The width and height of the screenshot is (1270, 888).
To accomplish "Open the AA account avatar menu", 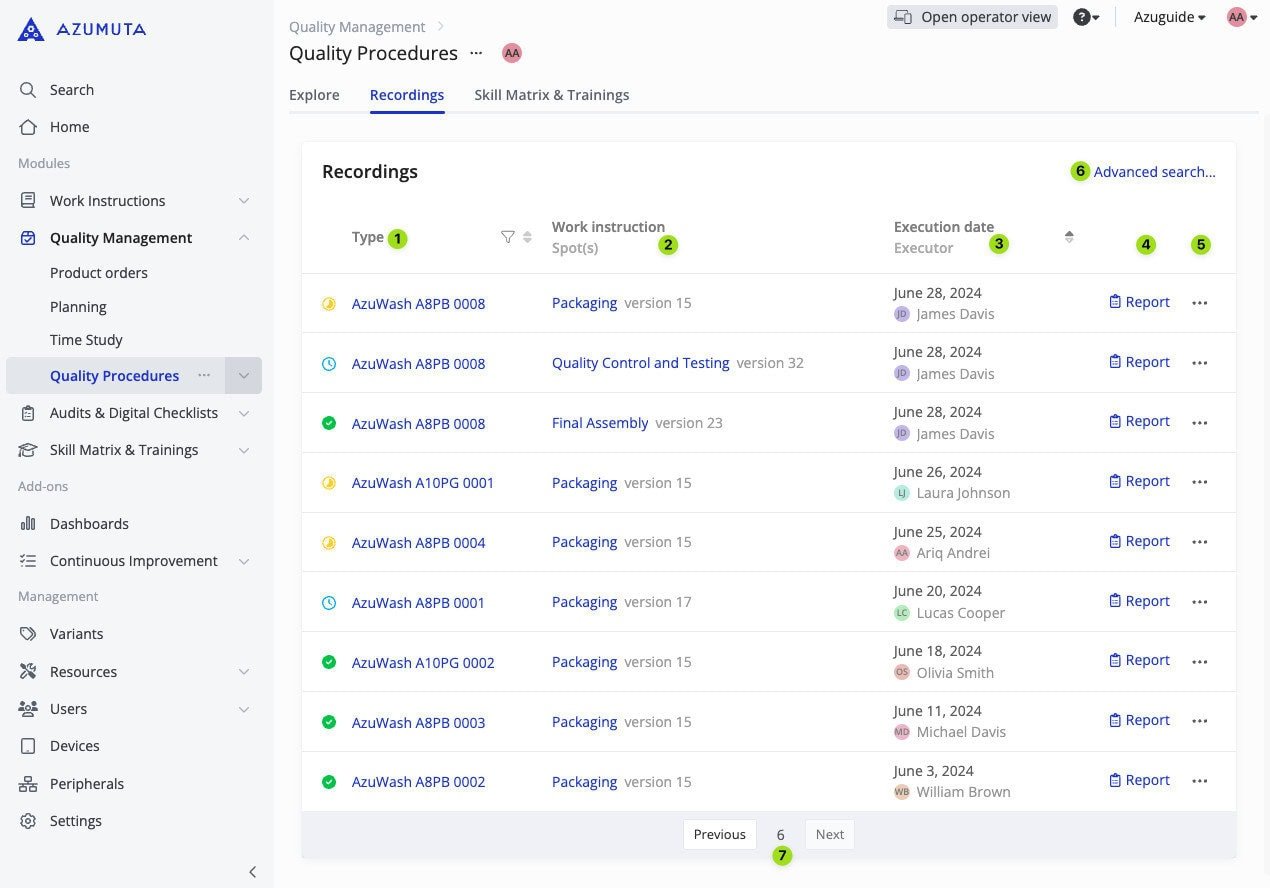I will pyautogui.click(x=1236, y=17).
